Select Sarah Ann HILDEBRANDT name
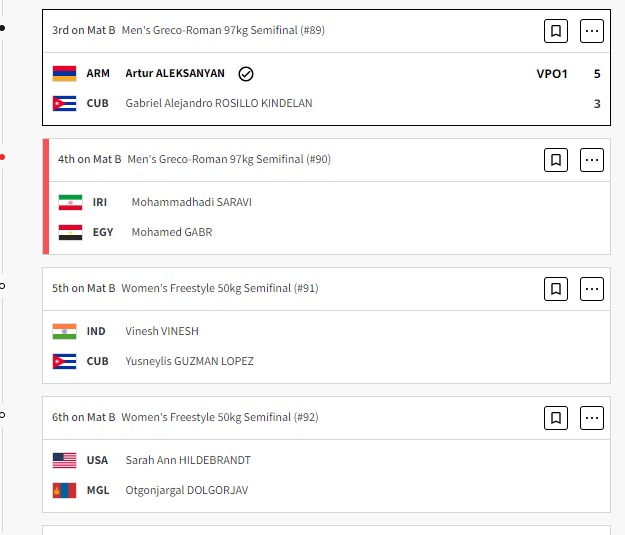 188,460
